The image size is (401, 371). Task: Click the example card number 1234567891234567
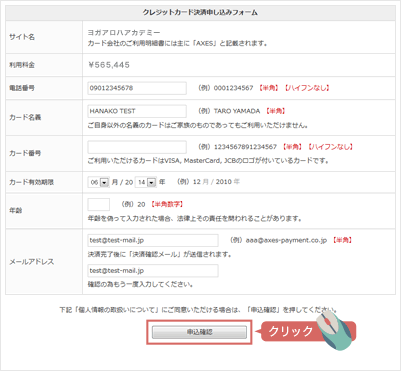[x=245, y=147]
